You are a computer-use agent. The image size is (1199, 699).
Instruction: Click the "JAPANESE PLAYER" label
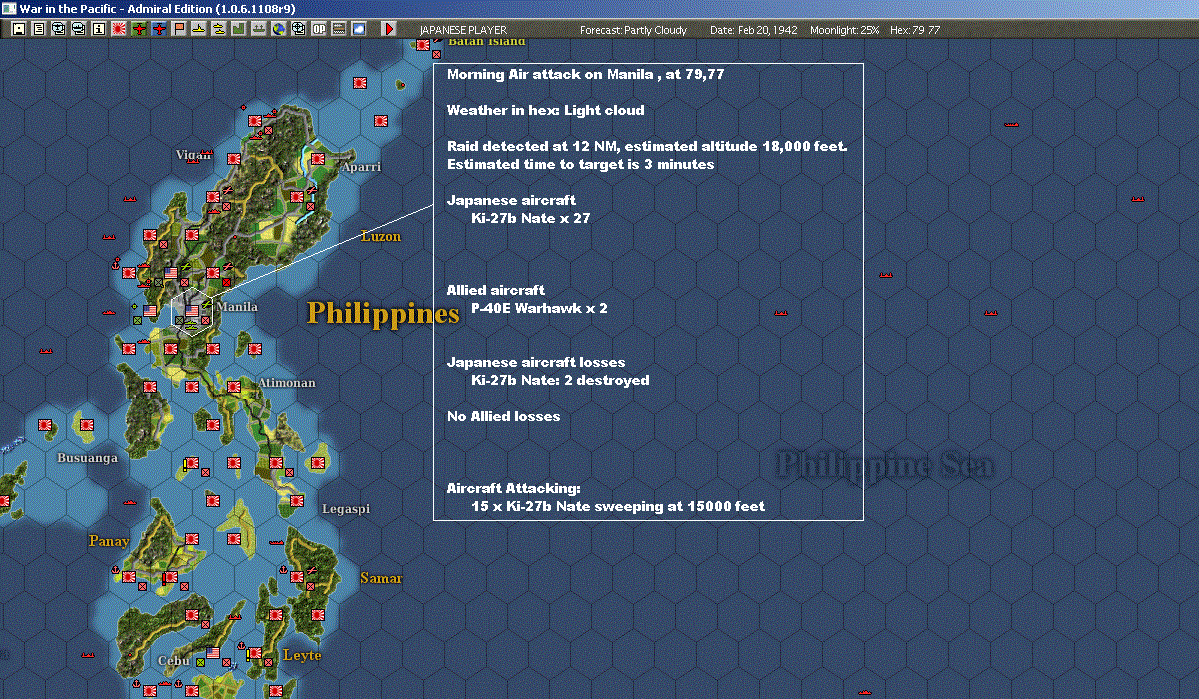point(463,30)
